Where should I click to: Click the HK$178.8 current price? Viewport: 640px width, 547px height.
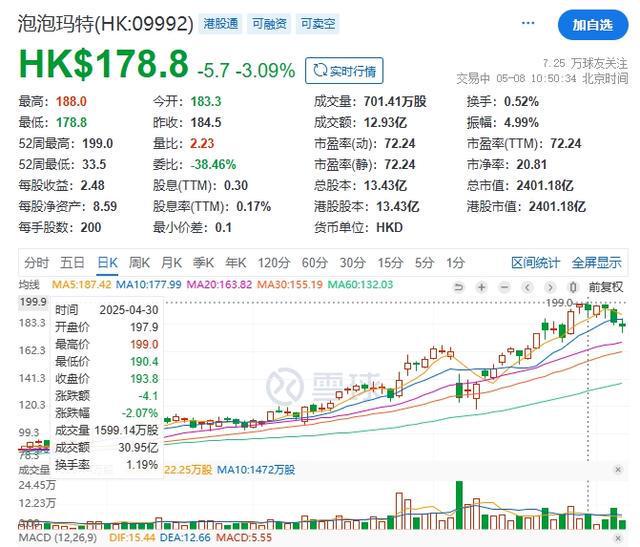(104, 64)
